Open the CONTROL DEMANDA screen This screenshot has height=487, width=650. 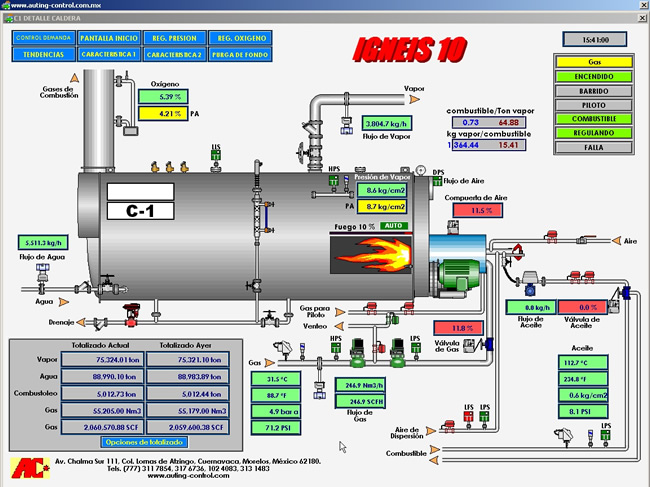click(44, 38)
